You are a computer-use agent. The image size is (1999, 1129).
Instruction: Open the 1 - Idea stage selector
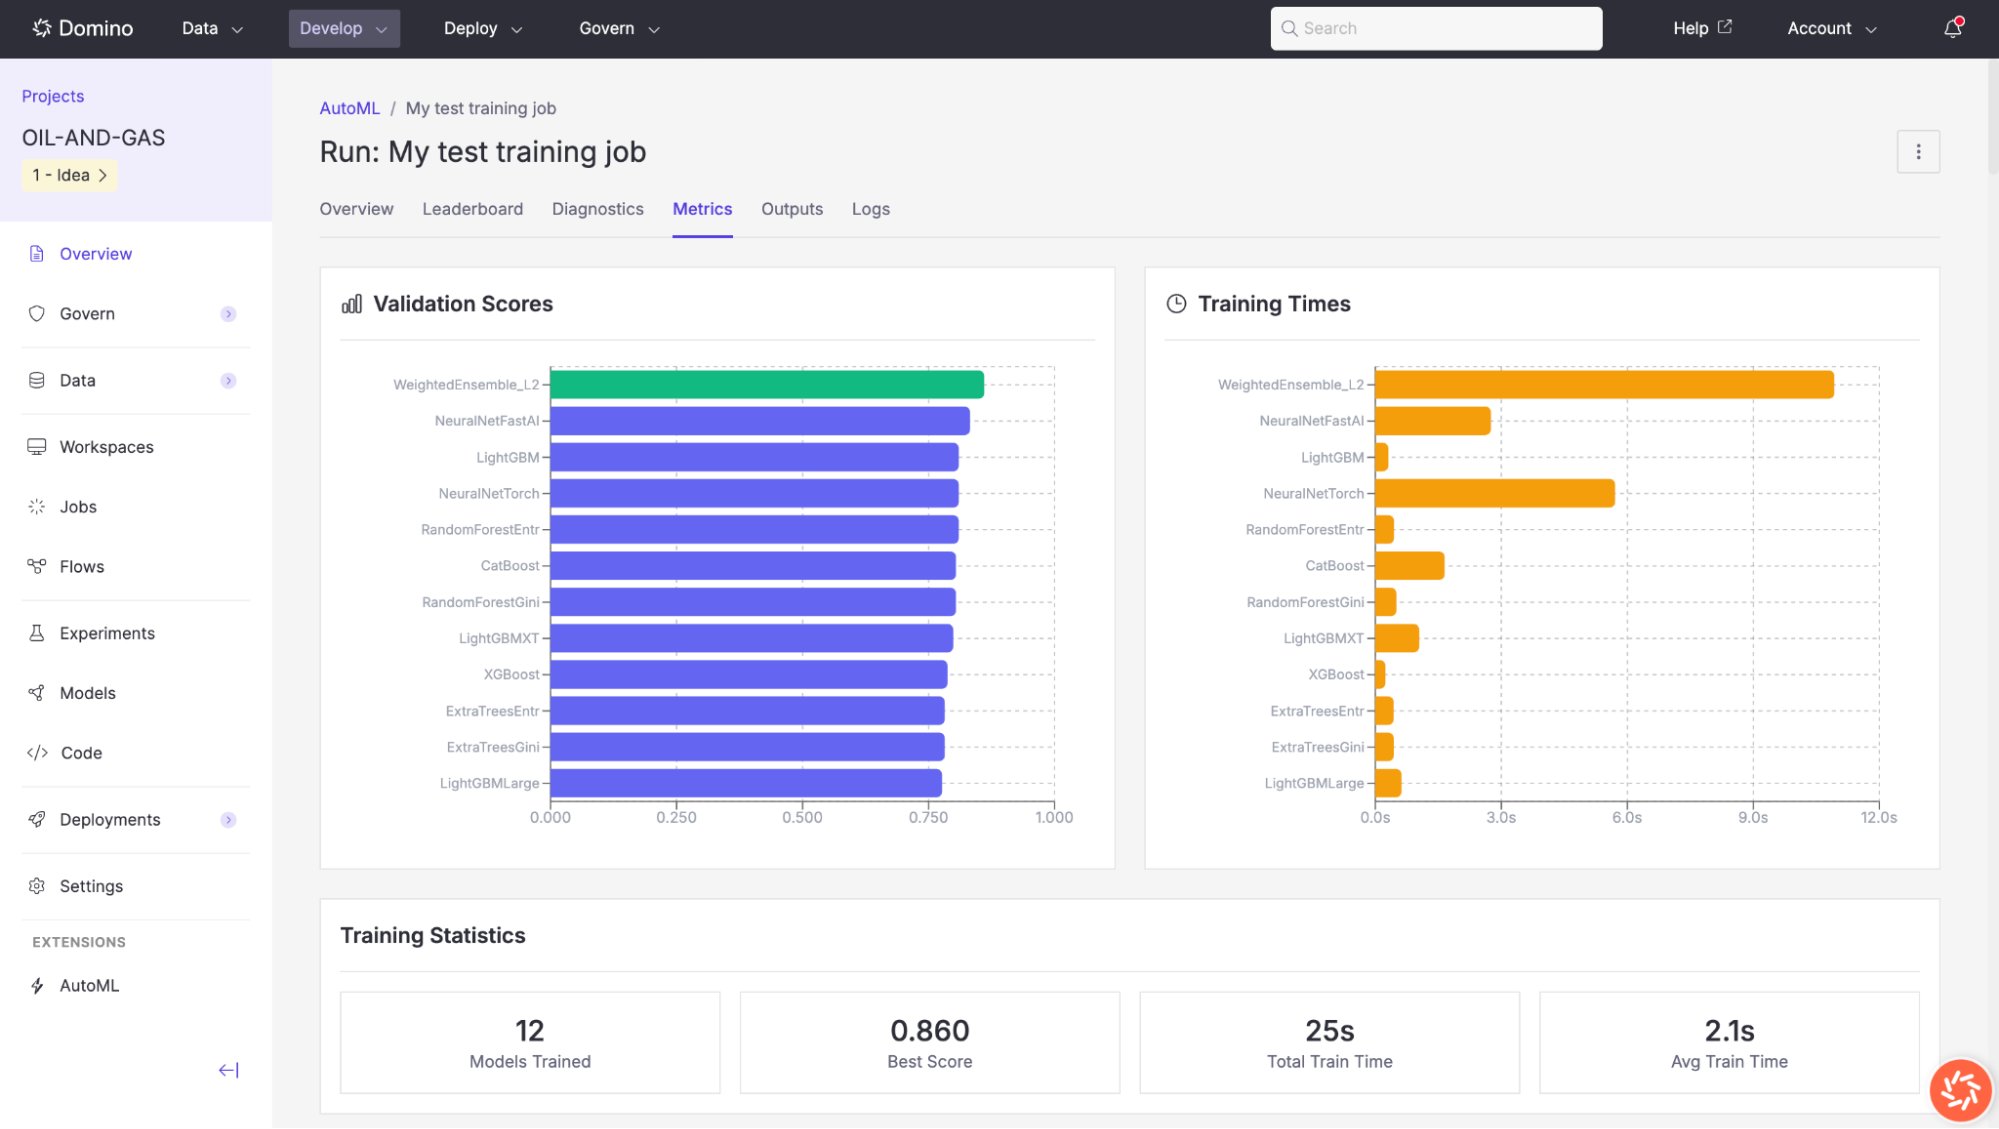click(69, 175)
